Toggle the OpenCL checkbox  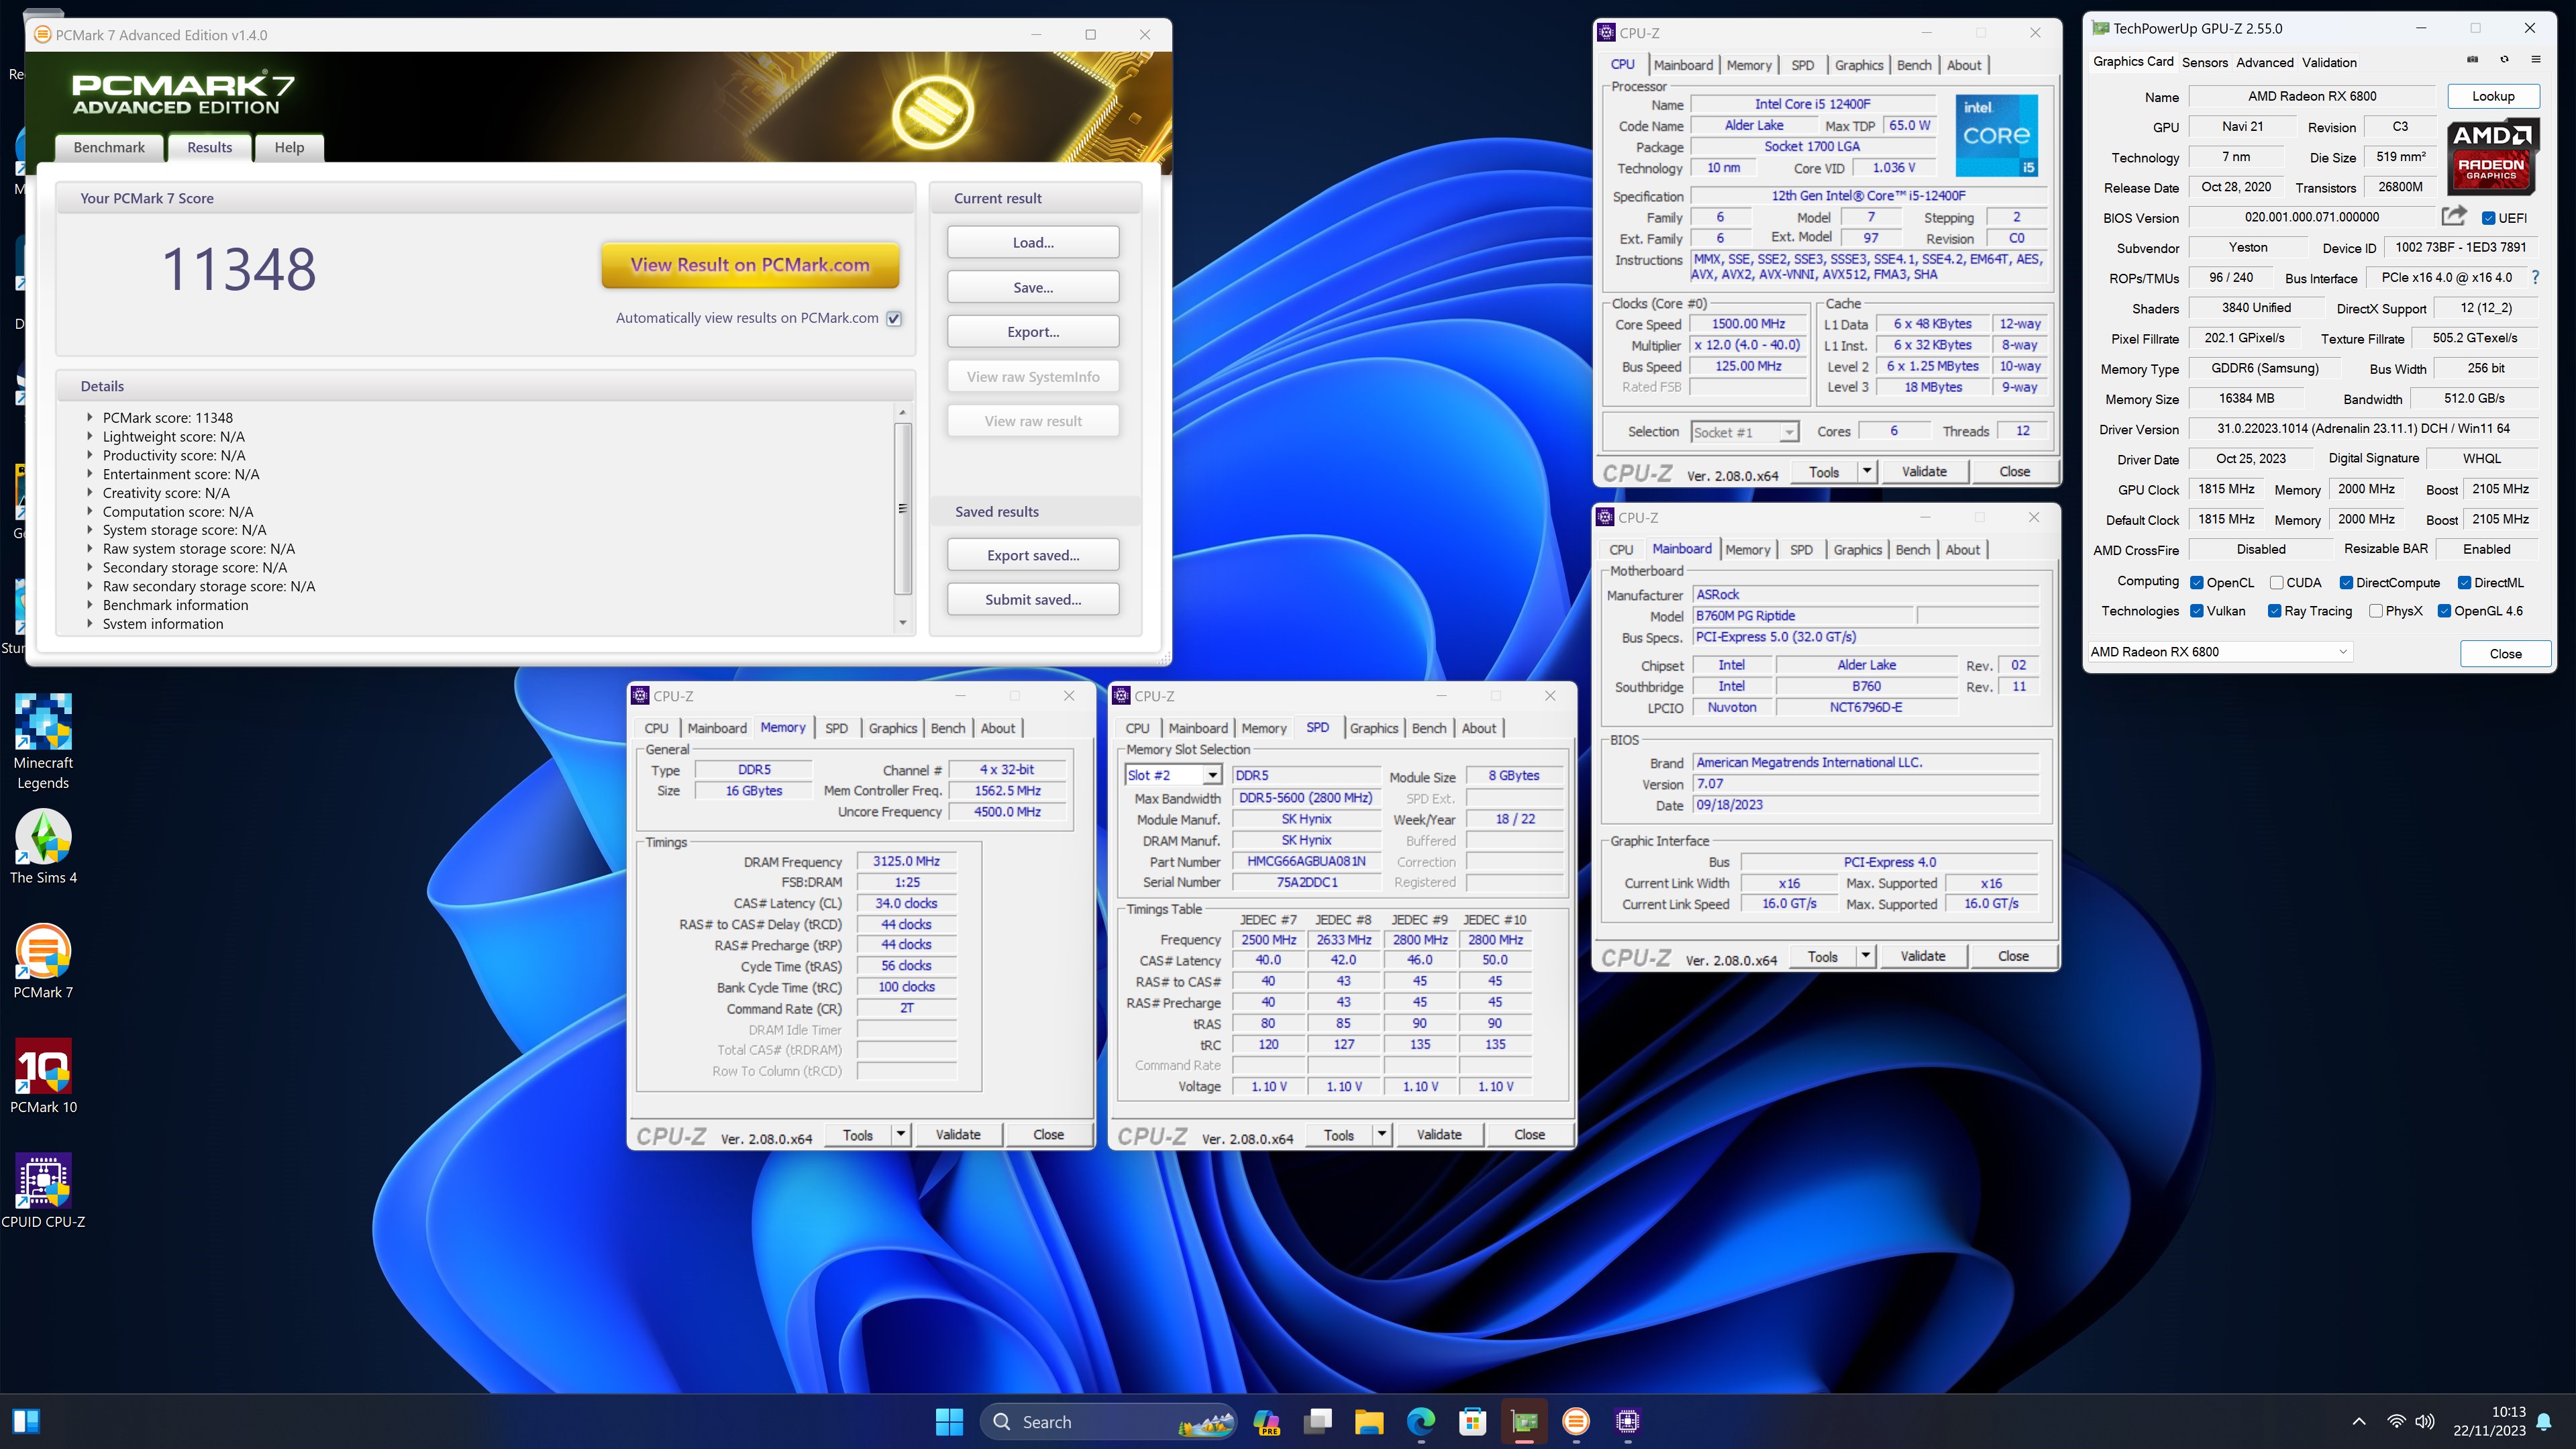coord(2197,583)
